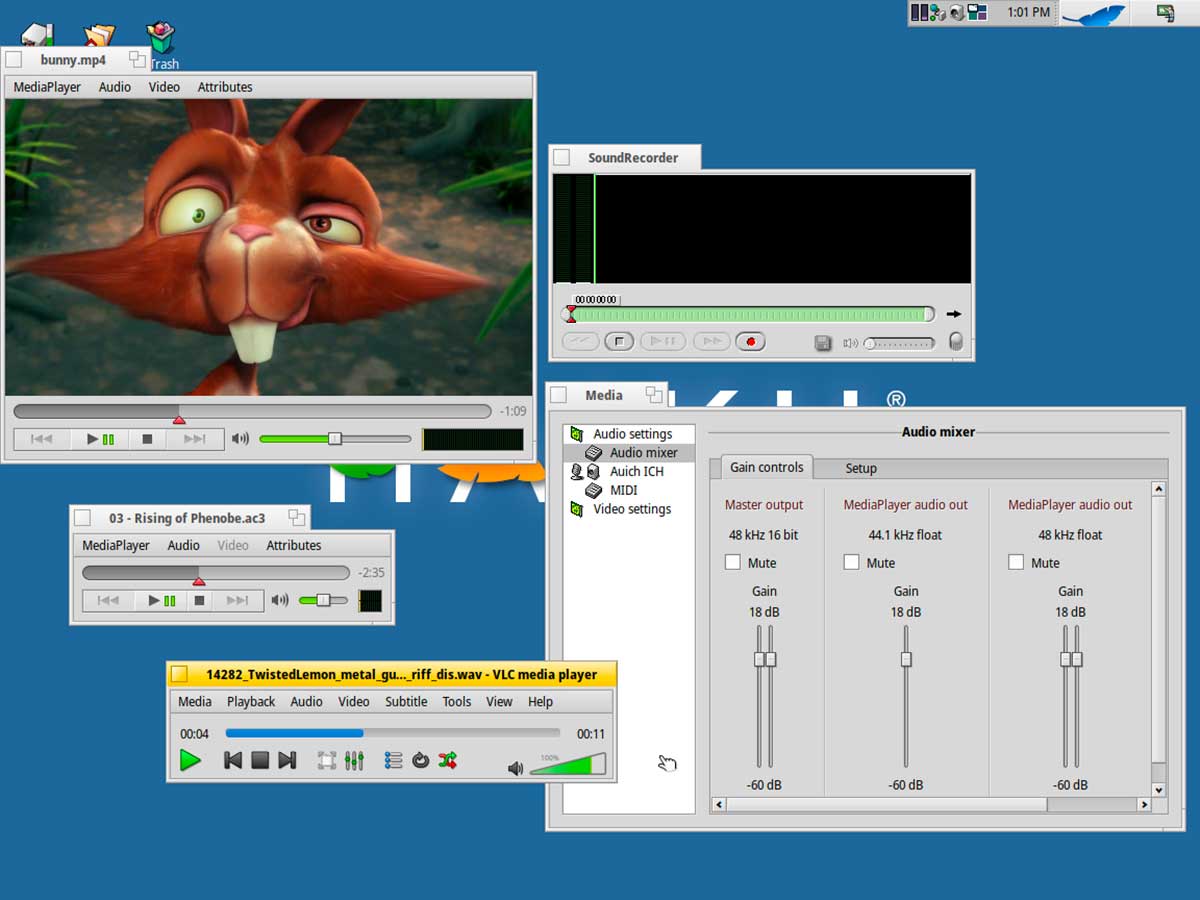Click SoundRecorder save disk icon

coord(823,343)
